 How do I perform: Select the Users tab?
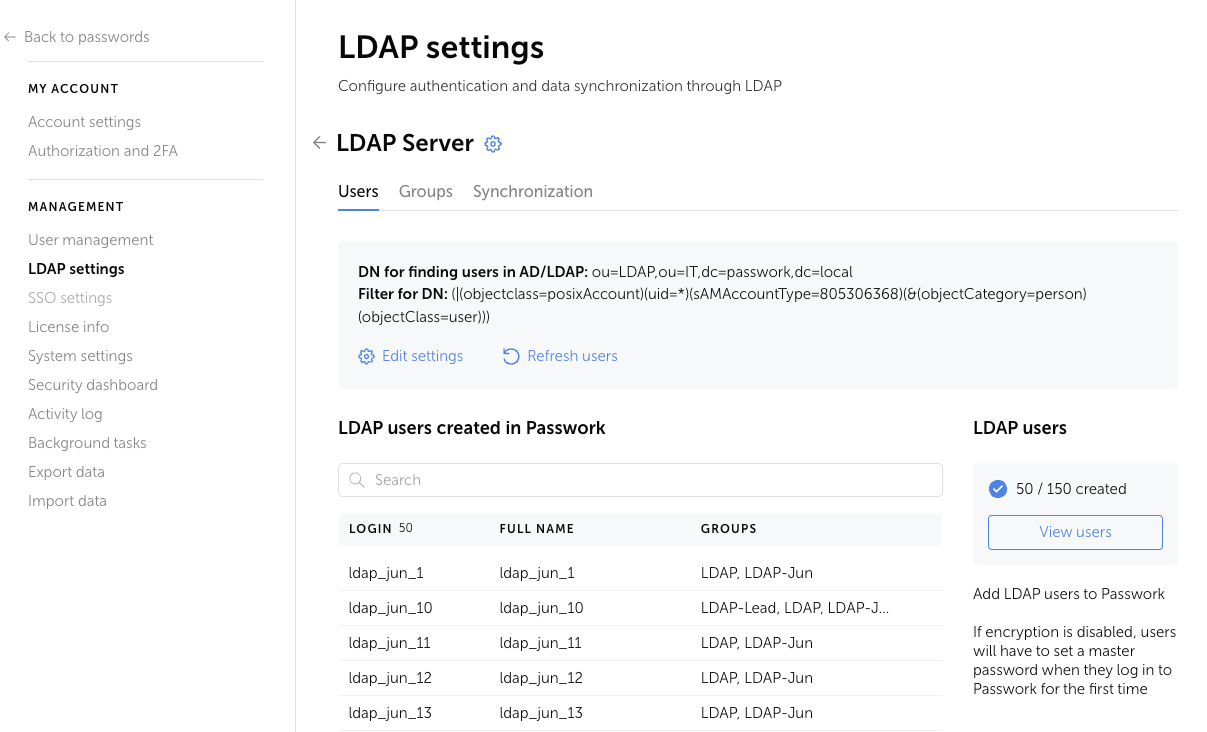click(358, 191)
